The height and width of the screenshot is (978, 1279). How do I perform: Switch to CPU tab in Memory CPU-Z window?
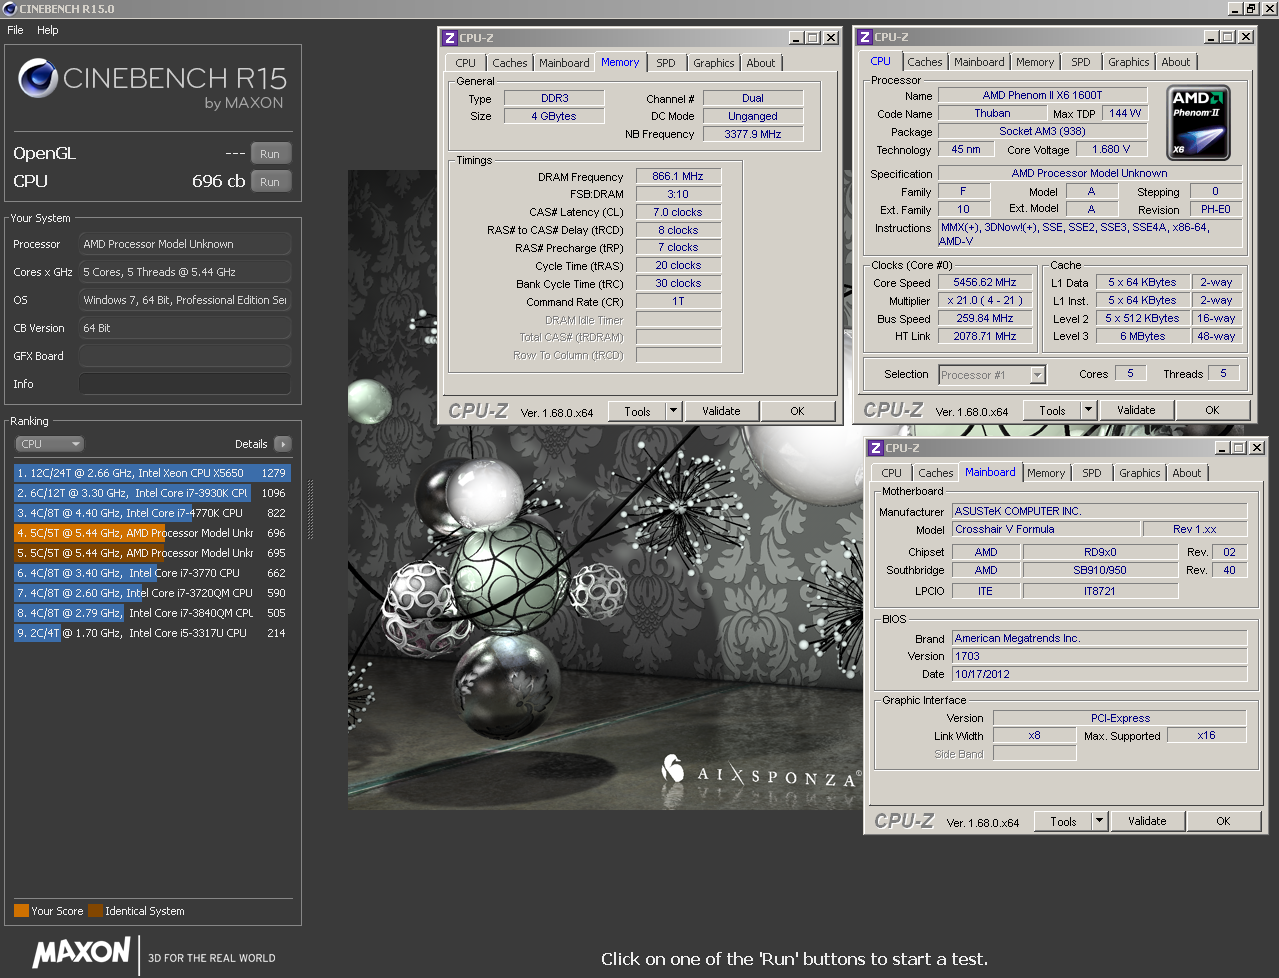click(x=466, y=63)
